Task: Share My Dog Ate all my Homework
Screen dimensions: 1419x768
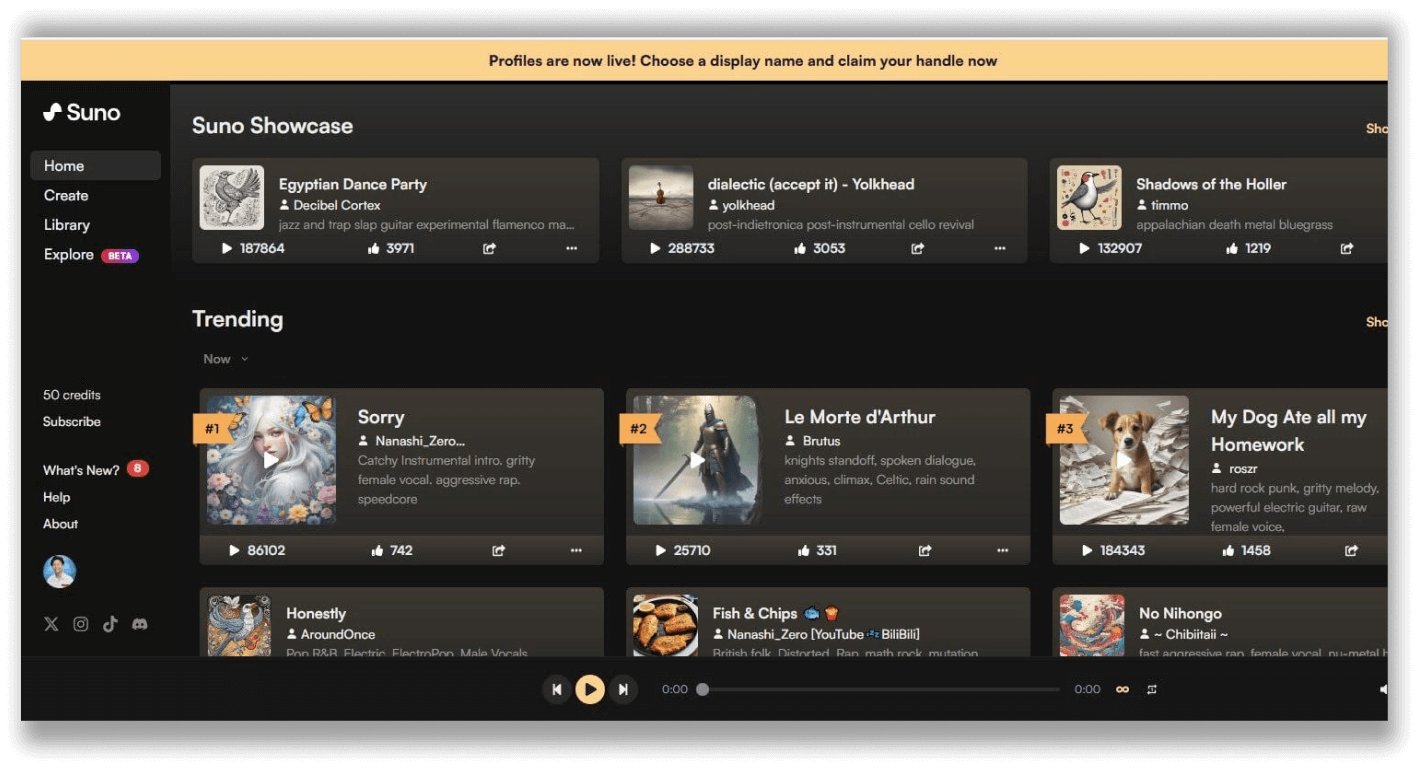Action: (1351, 551)
